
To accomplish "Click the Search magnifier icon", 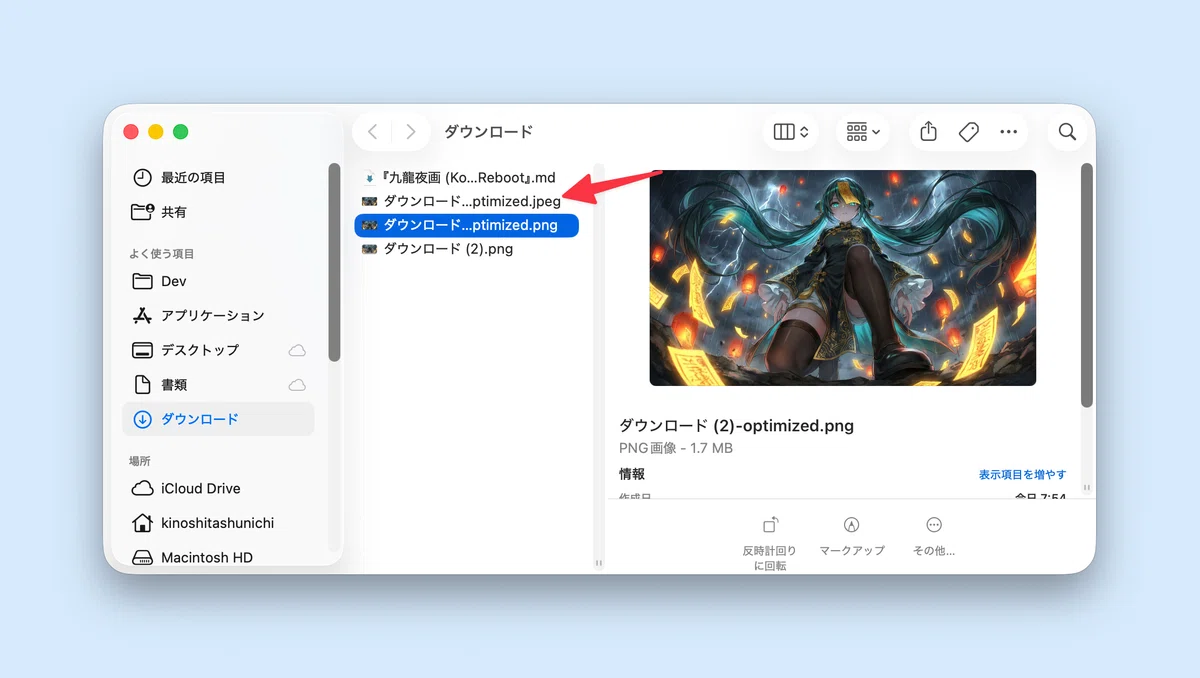I will coord(1067,132).
